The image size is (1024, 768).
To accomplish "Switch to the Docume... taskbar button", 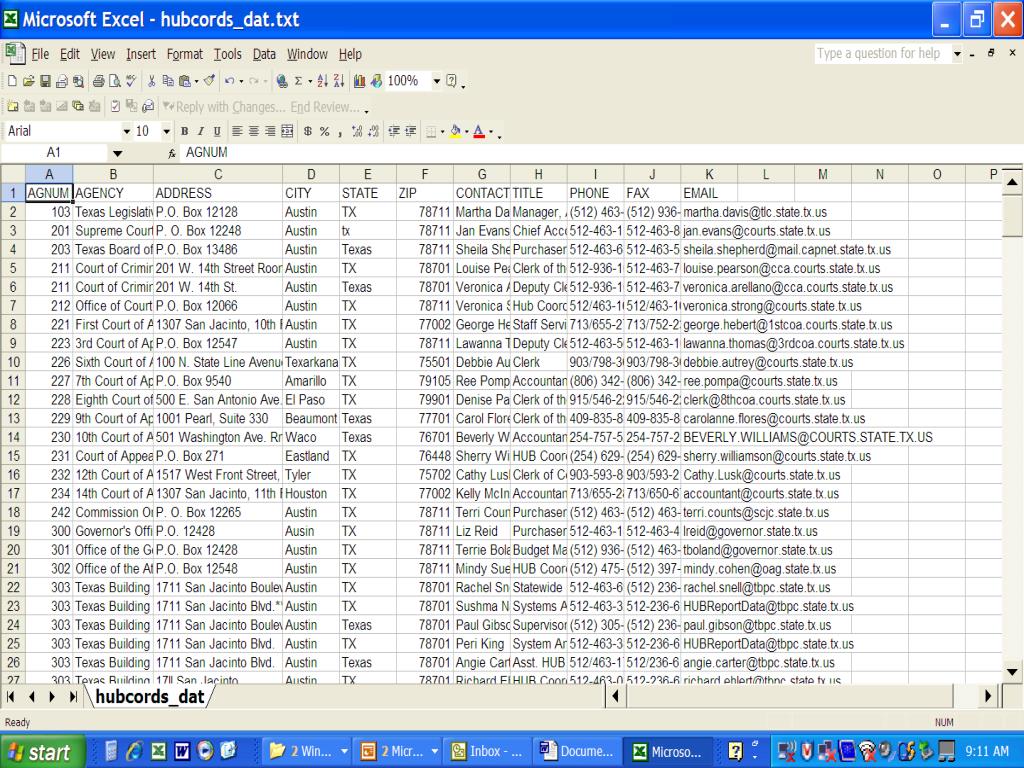I will pos(576,752).
